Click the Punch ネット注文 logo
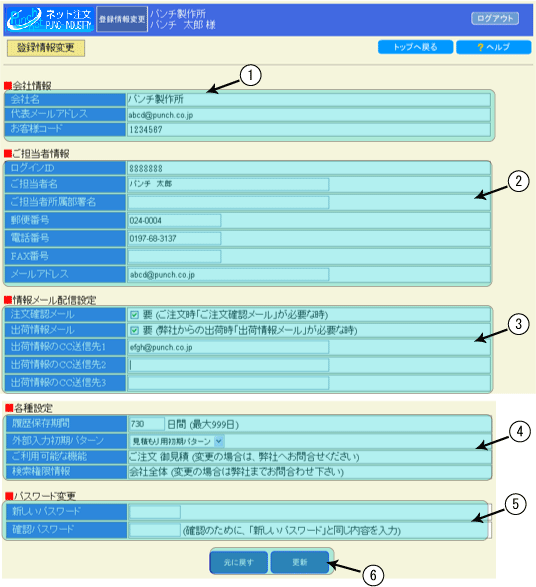 pos(50,19)
